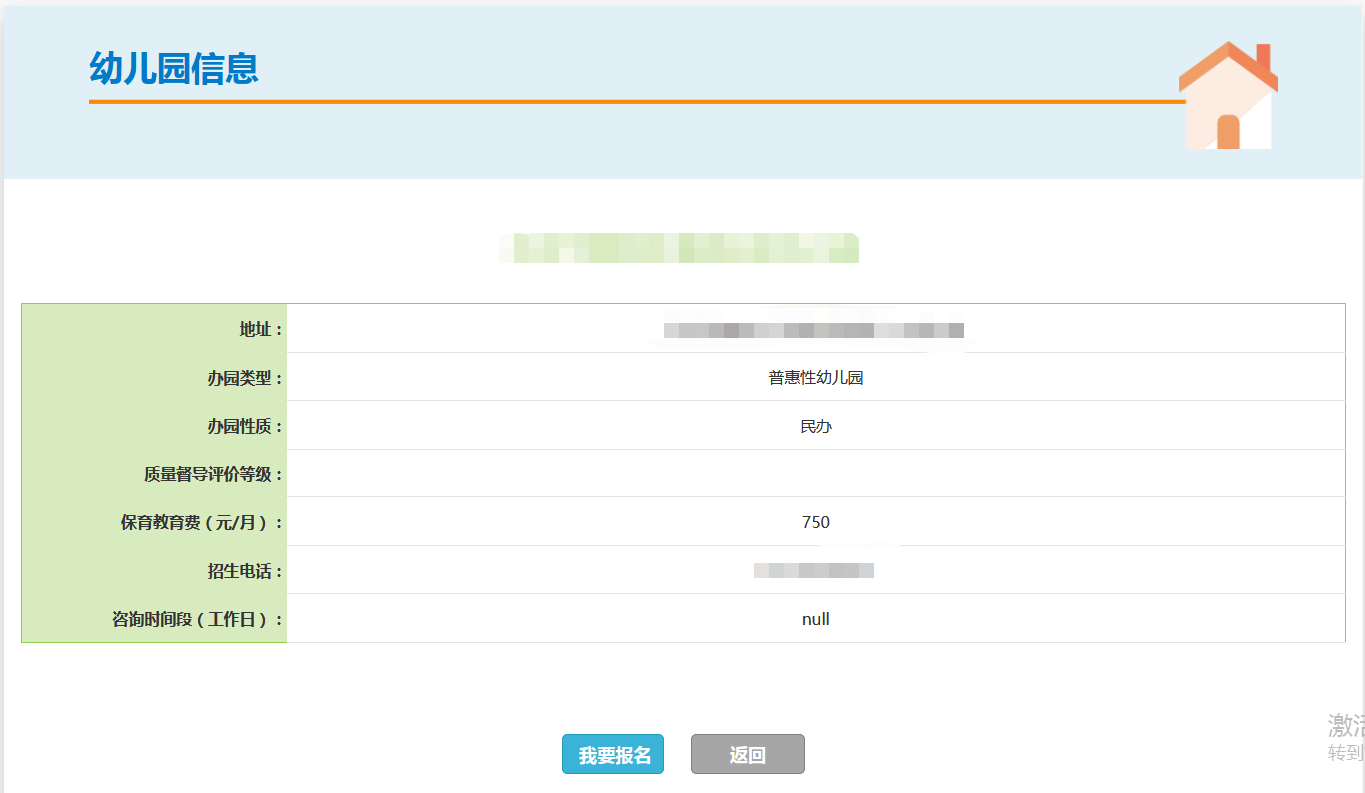1365x793 pixels.
Task: Select the 民办 value text
Action: coord(815,426)
